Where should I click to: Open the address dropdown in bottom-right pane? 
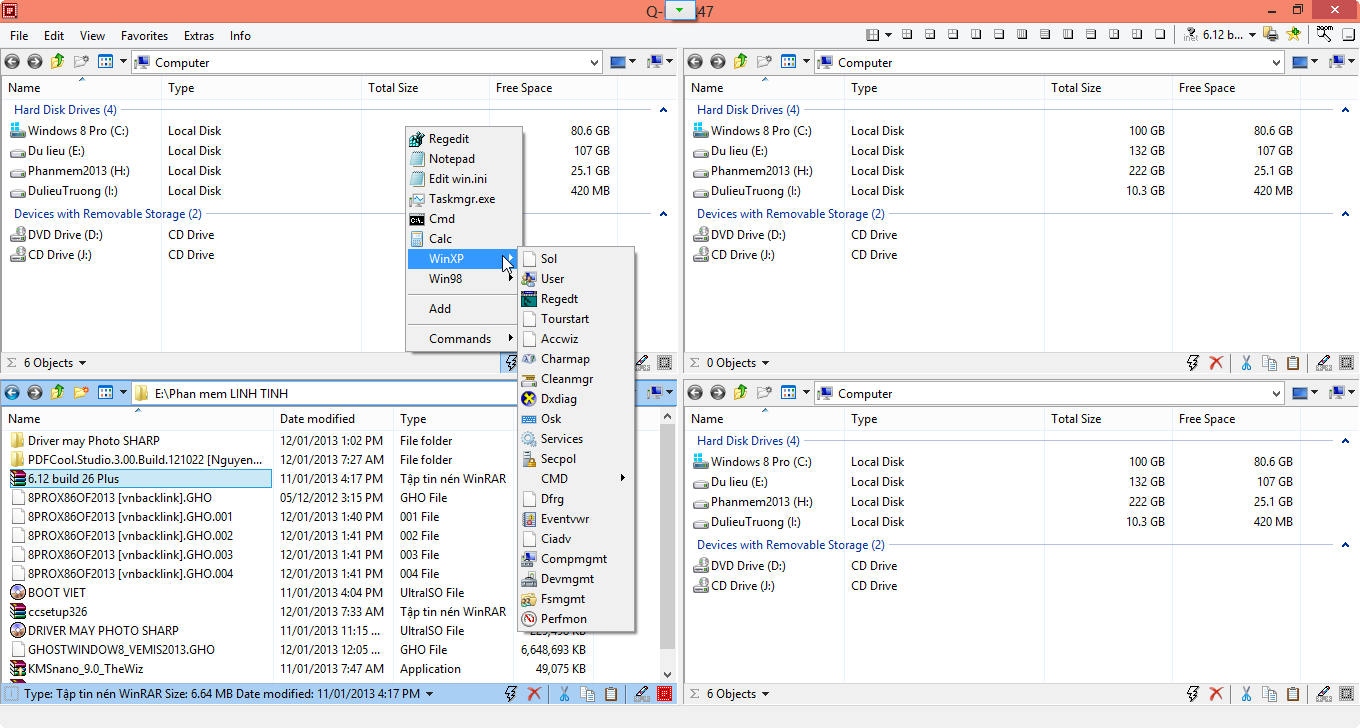[x=1276, y=393]
